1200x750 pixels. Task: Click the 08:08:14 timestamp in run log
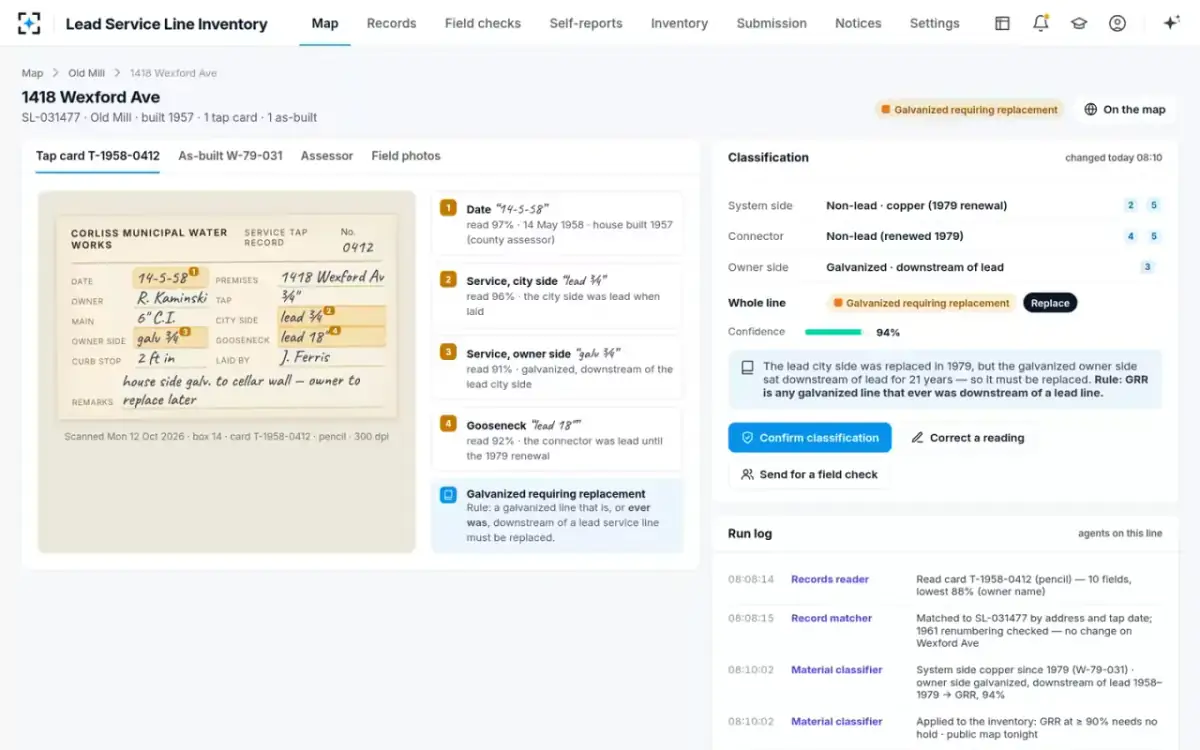(750, 579)
